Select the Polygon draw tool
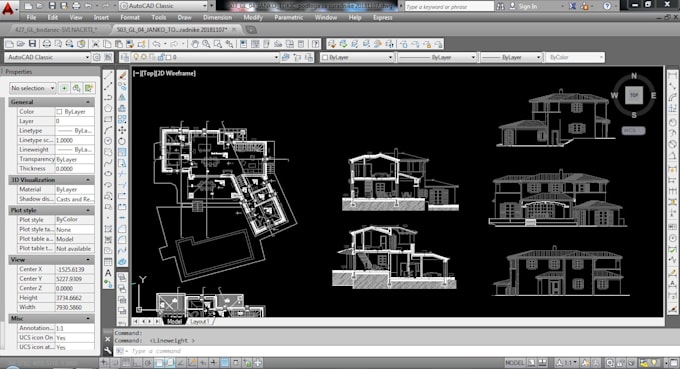Viewport: 680px width, 369px height. 108,108
